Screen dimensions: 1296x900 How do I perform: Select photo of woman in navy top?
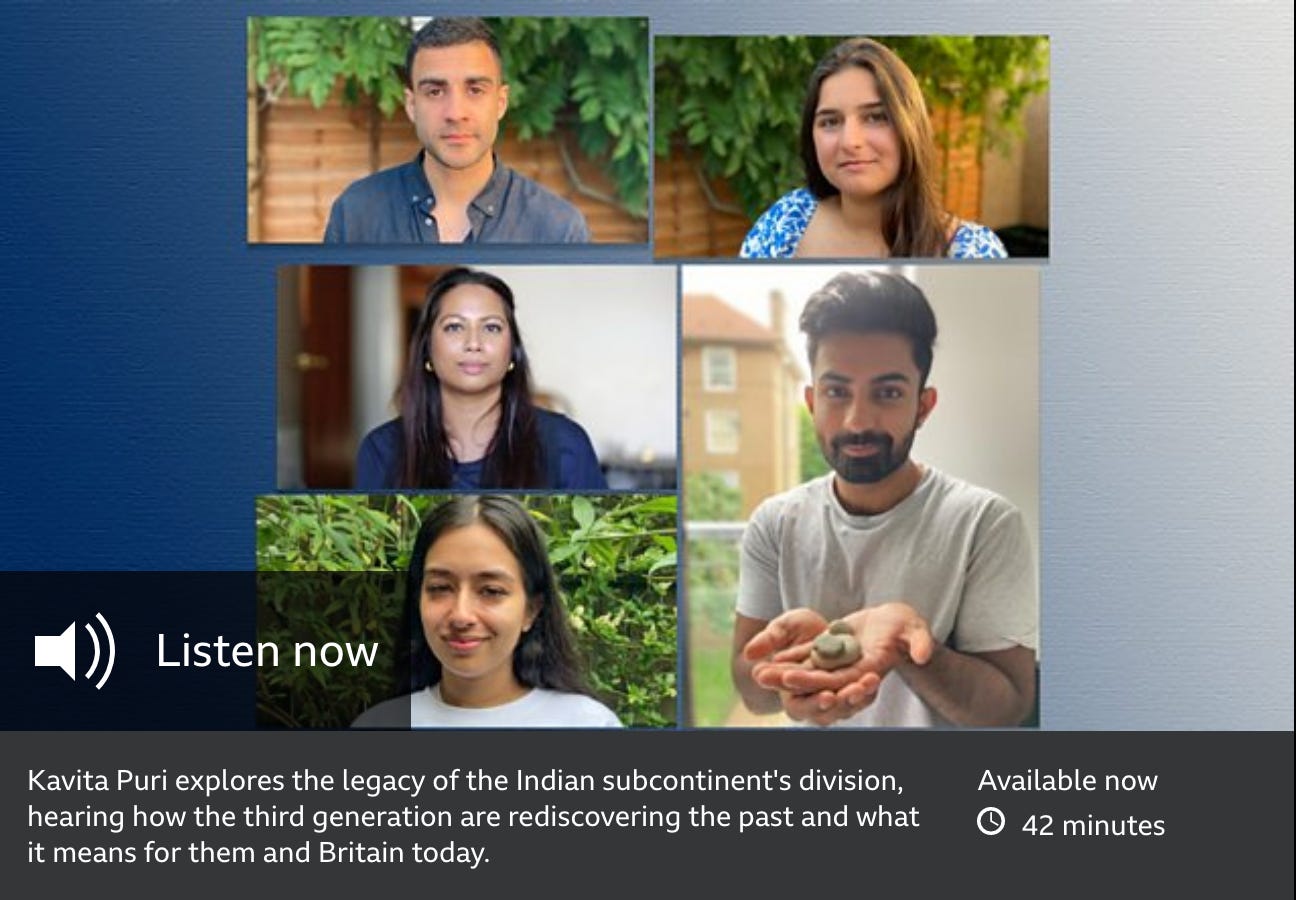pyautogui.click(x=477, y=377)
